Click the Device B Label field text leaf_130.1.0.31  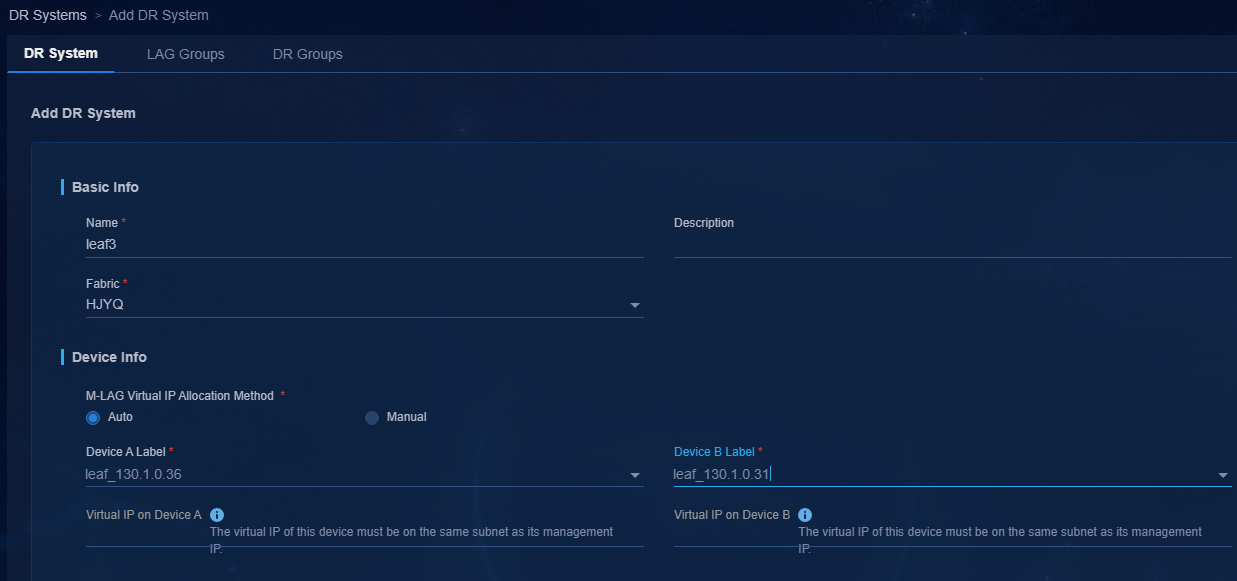tap(721, 474)
